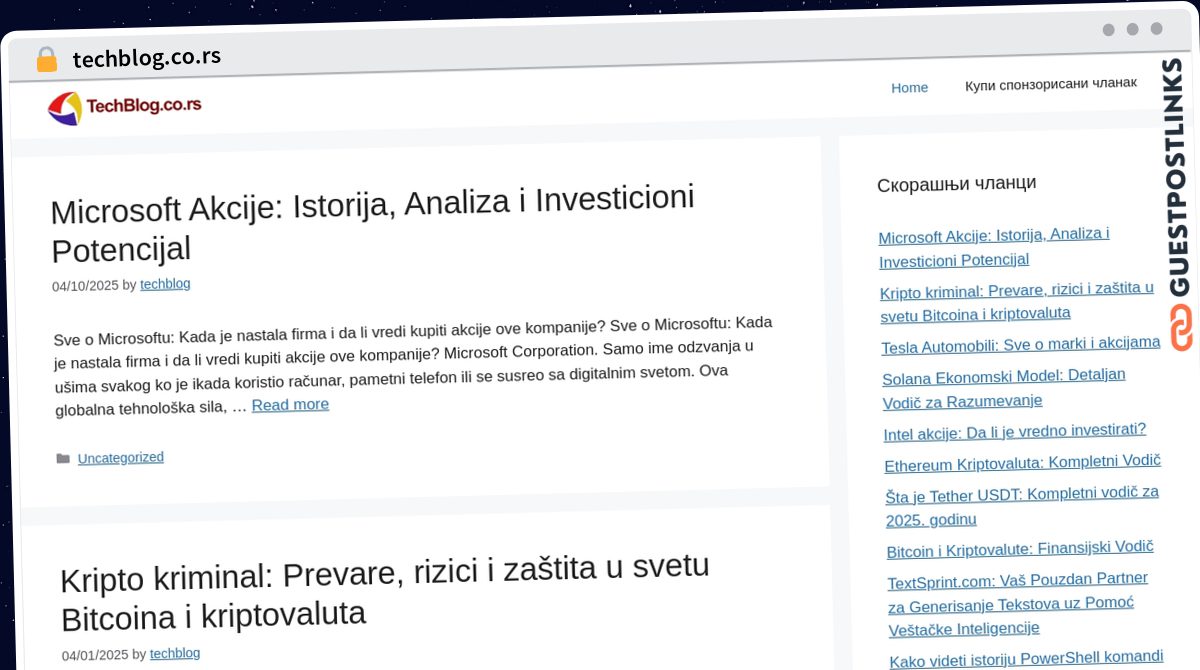This screenshot has height=670, width=1200.
Task: Open sidebar link Tesla Automobili
Action: [1021, 345]
